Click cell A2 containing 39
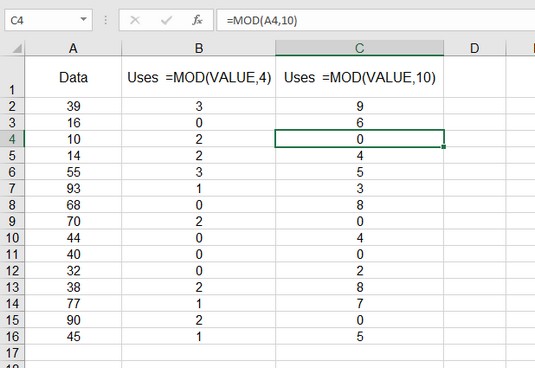 [x=73, y=106]
